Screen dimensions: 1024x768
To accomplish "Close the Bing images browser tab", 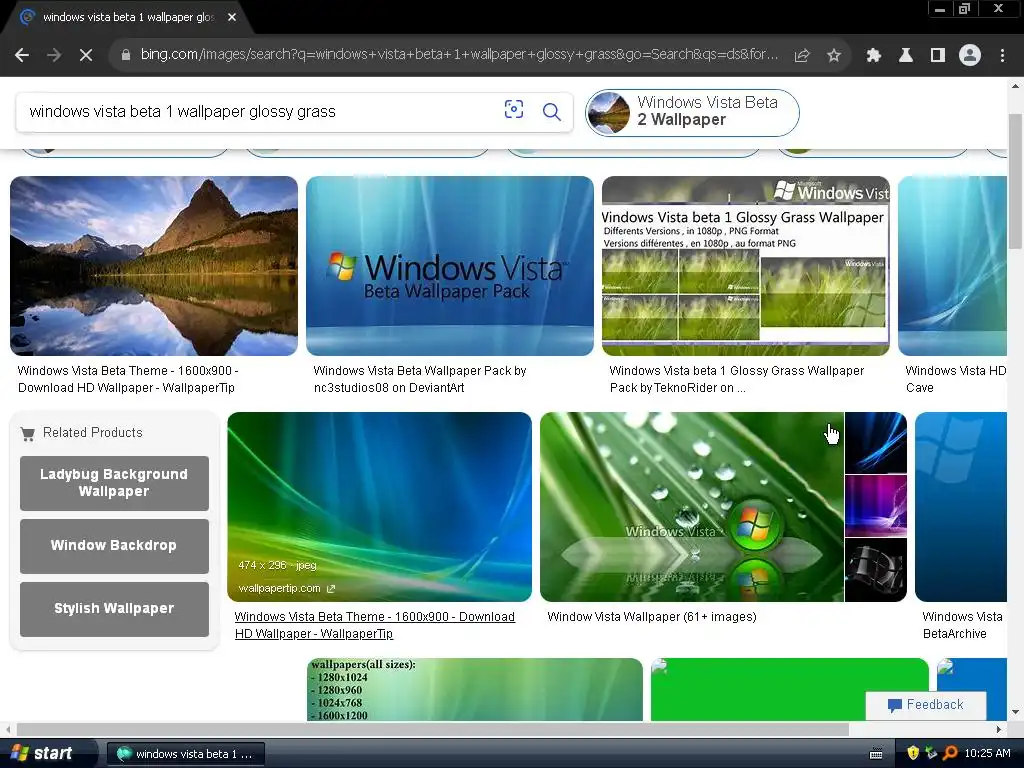I will pos(232,17).
